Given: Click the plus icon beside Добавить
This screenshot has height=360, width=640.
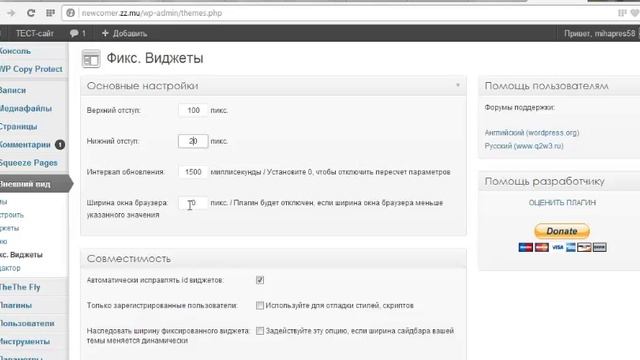Looking at the screenshot, I should pyautogui.click(x=105, y=33).
